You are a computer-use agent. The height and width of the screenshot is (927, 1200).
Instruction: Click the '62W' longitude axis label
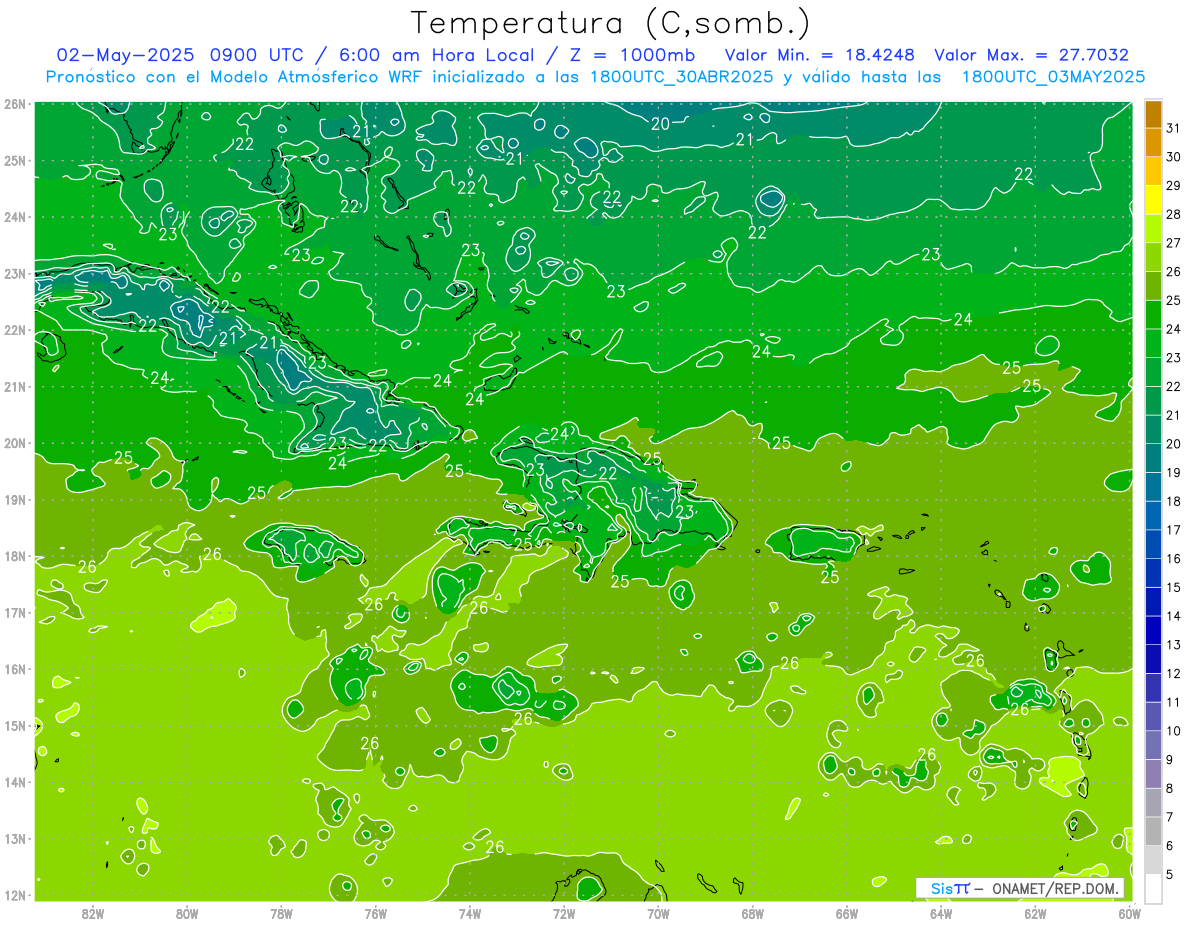(x=1035, y=913)
